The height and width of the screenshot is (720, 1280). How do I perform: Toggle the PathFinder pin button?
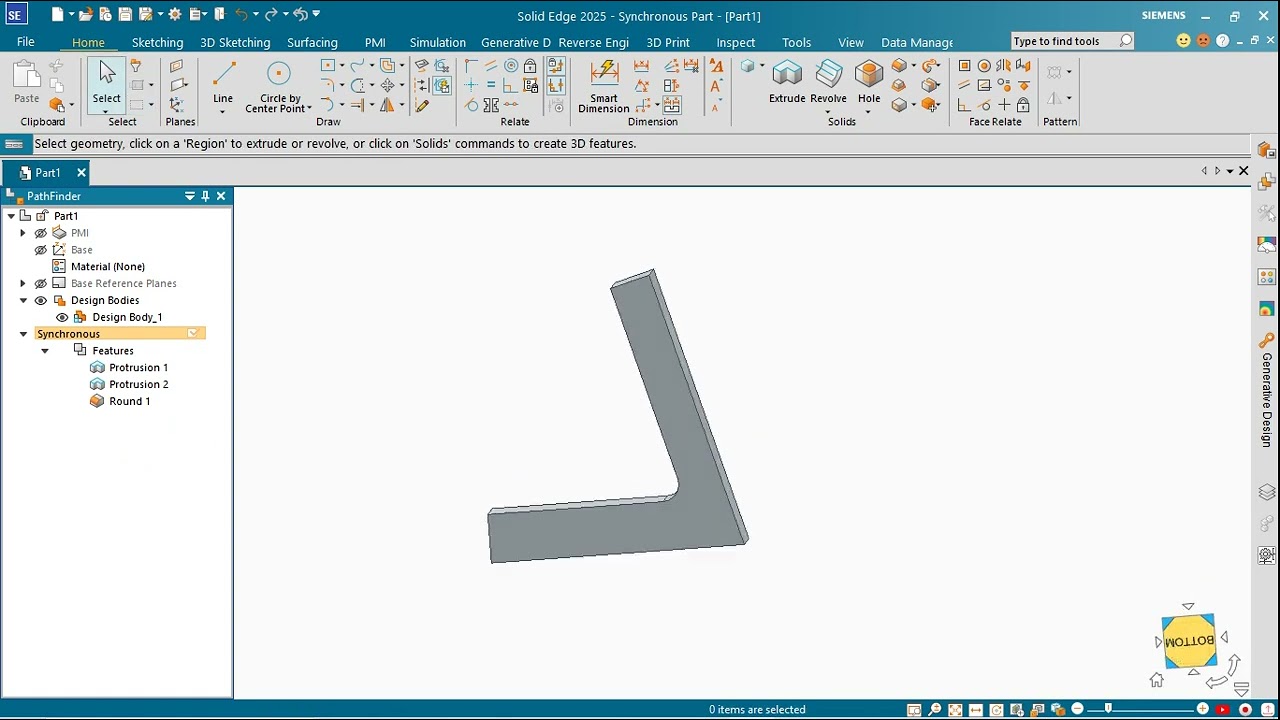205,196
